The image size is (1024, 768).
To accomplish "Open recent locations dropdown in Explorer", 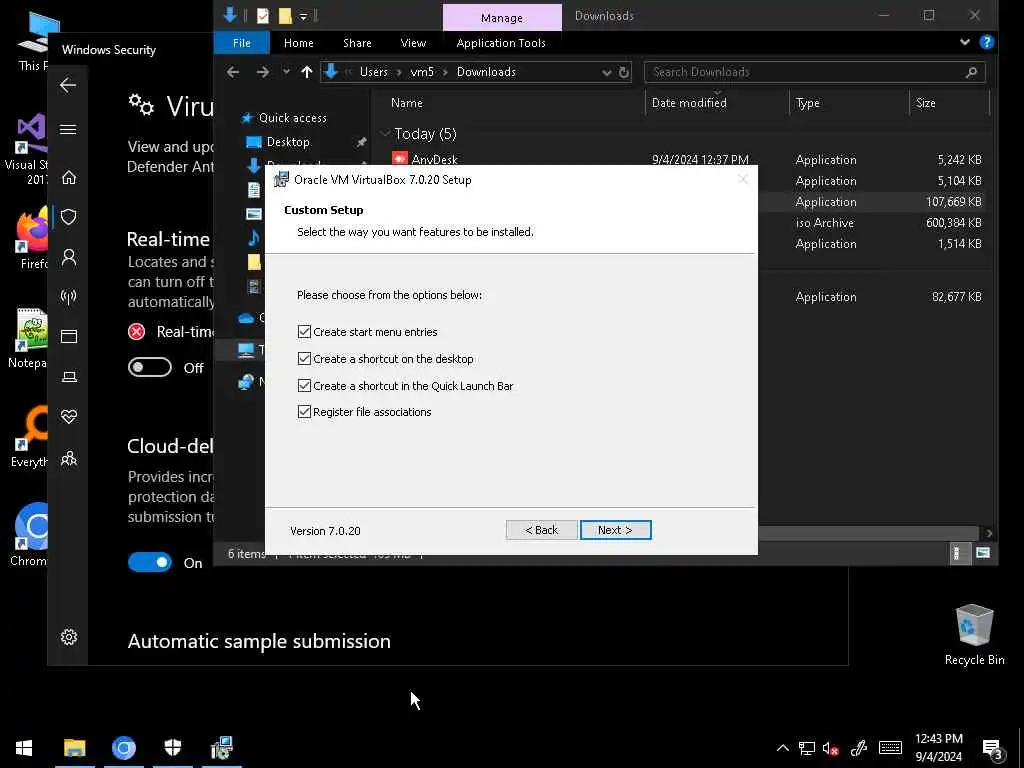I will click(286, 72).
